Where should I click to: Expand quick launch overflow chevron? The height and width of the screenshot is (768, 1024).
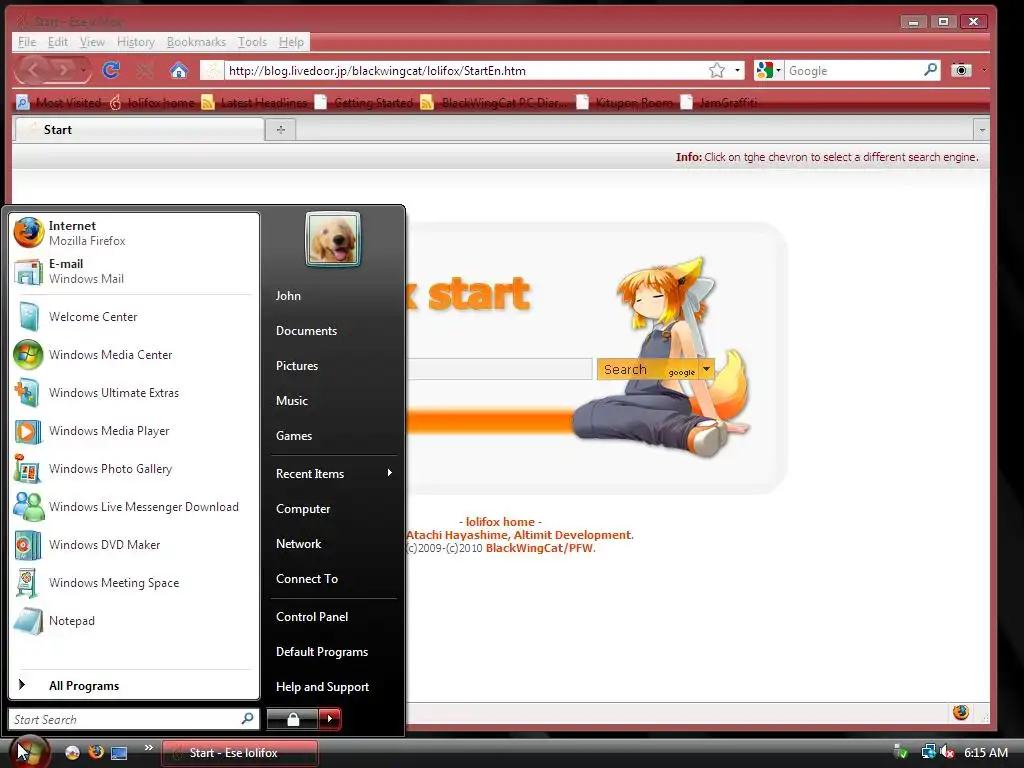tap(149, 747)
